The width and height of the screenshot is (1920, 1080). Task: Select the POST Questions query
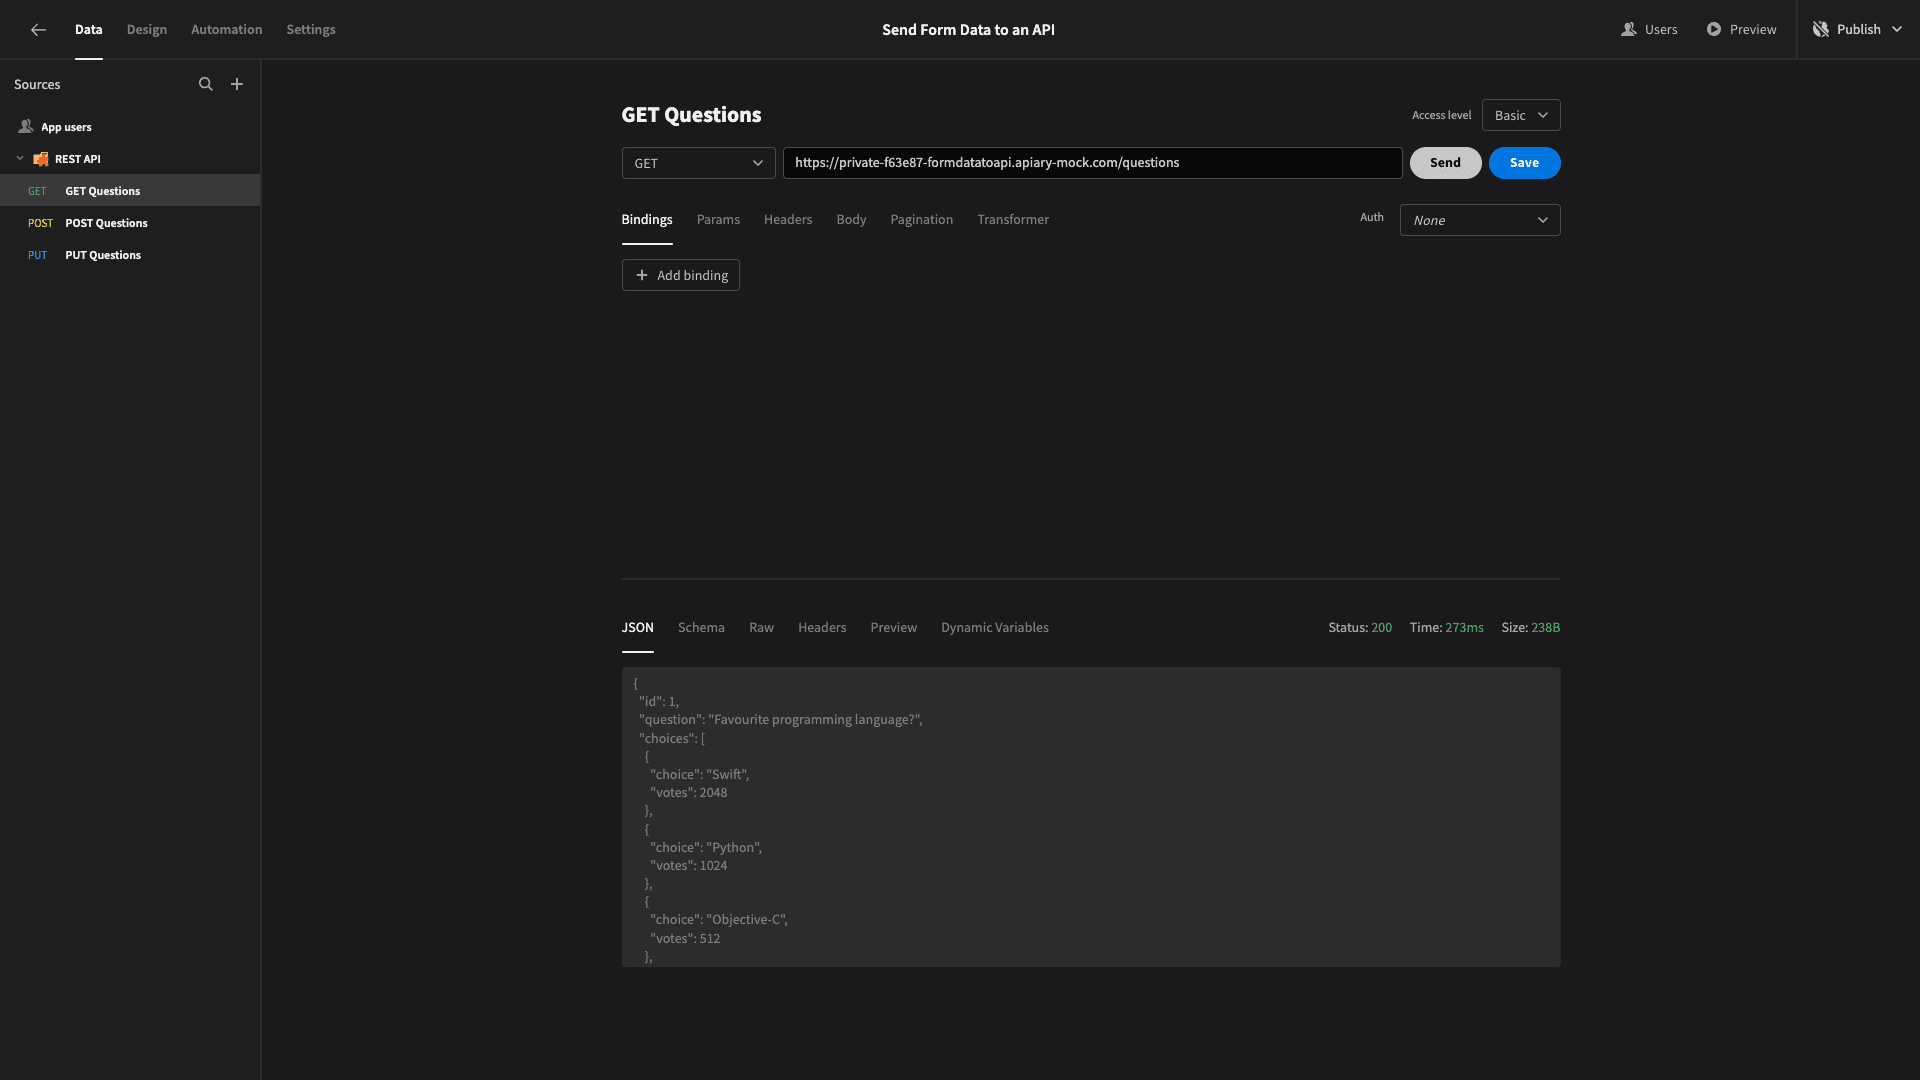pyautogui.click(x=130, y=223)
